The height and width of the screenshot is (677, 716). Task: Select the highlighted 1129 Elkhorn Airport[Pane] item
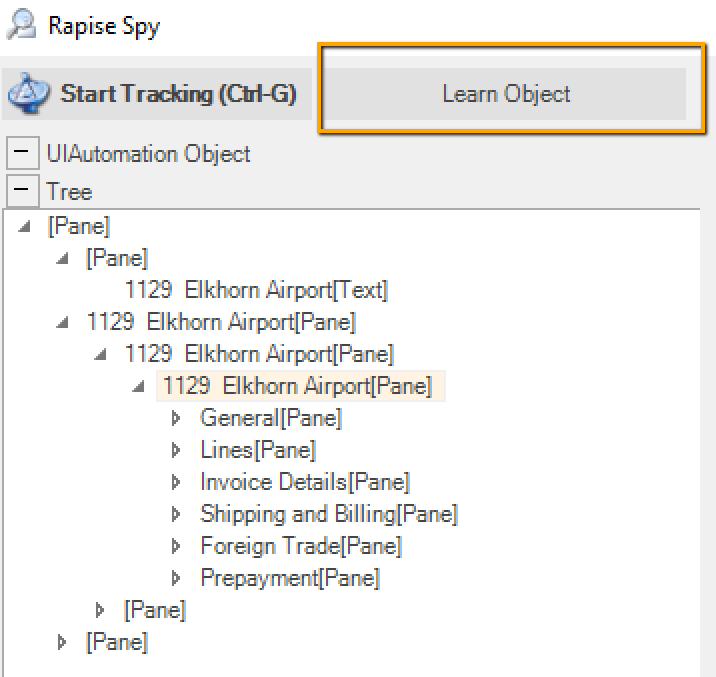[297, 386]
